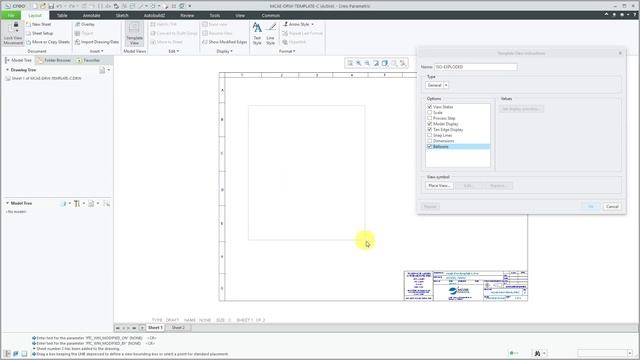
Task: Open the Arrow Style dropdown arrow
Action: [x=313, y=24]
